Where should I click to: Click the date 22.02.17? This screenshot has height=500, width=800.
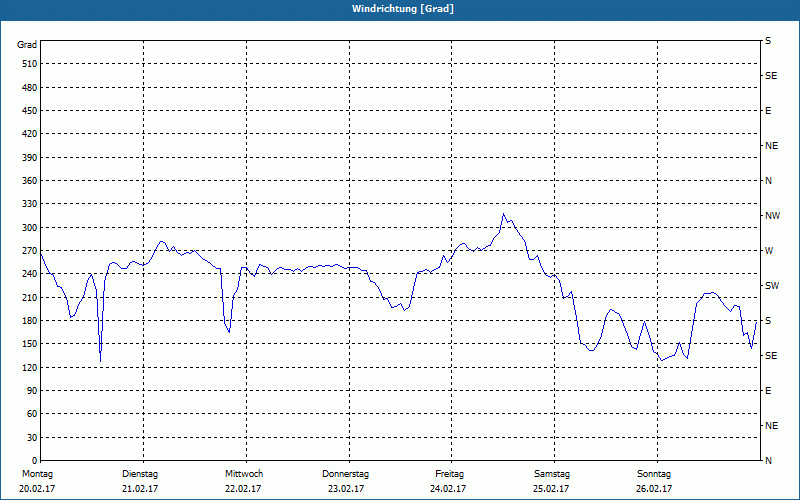[x=243, y=489]
